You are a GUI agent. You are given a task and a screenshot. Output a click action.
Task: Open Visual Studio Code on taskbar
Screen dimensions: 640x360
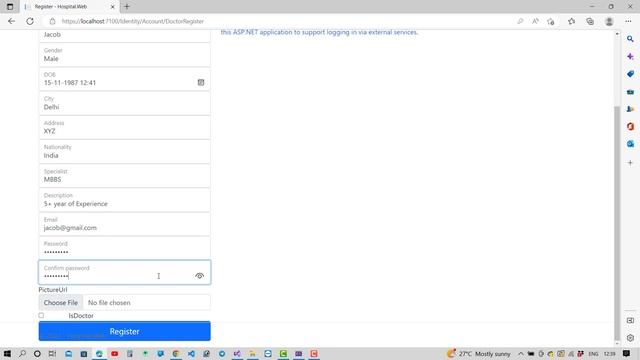191,353
